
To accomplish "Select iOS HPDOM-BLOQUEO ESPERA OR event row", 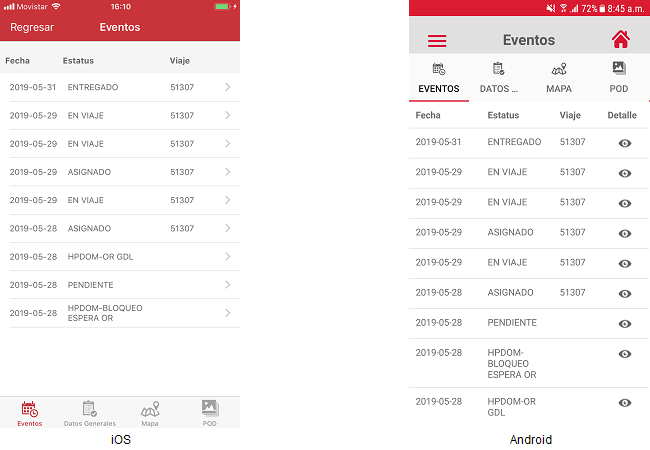I will [120, 313].
